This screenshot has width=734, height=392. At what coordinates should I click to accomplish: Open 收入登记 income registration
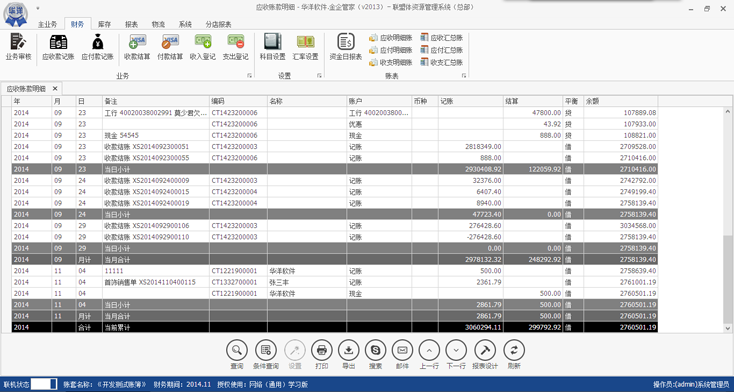point(203,47)
